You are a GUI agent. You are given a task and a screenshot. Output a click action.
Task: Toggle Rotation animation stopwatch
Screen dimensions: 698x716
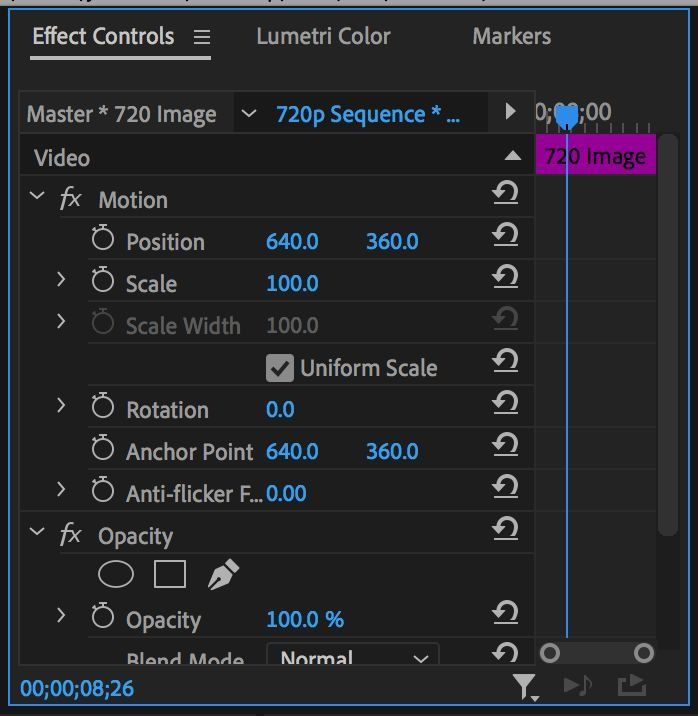click(x=102, y=405)
